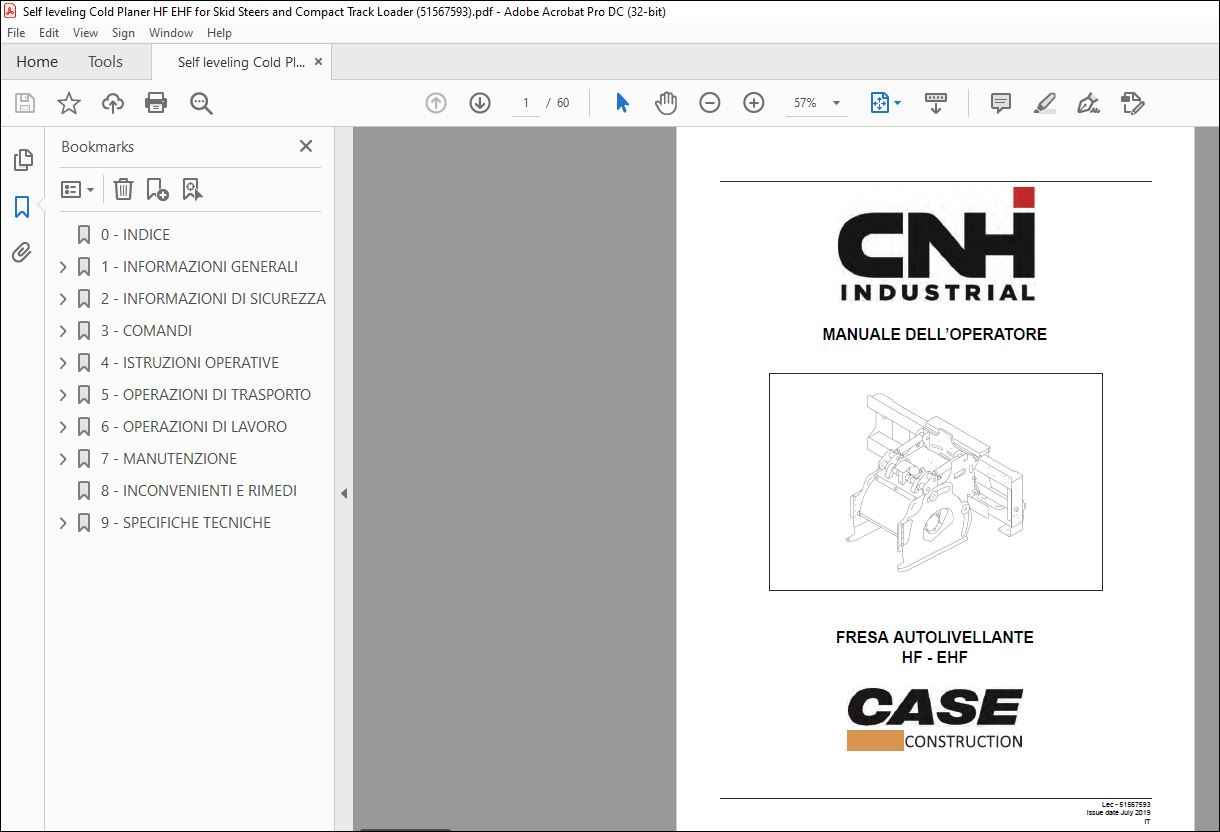Viewport: 1220px width, 832px height.
Task: Open the Edit menu
Action: coord(49,33)
